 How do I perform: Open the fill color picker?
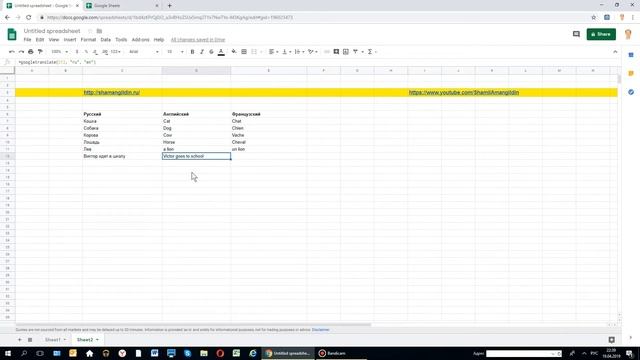click(234, 52)
